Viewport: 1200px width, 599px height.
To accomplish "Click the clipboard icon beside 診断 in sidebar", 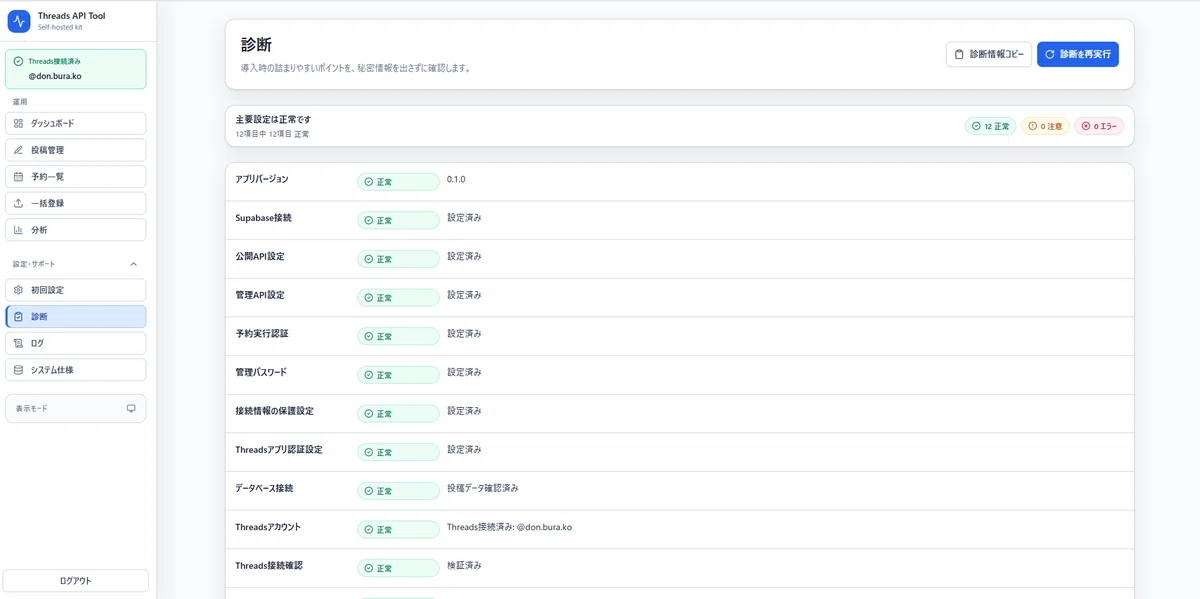I will coord(18,316).
